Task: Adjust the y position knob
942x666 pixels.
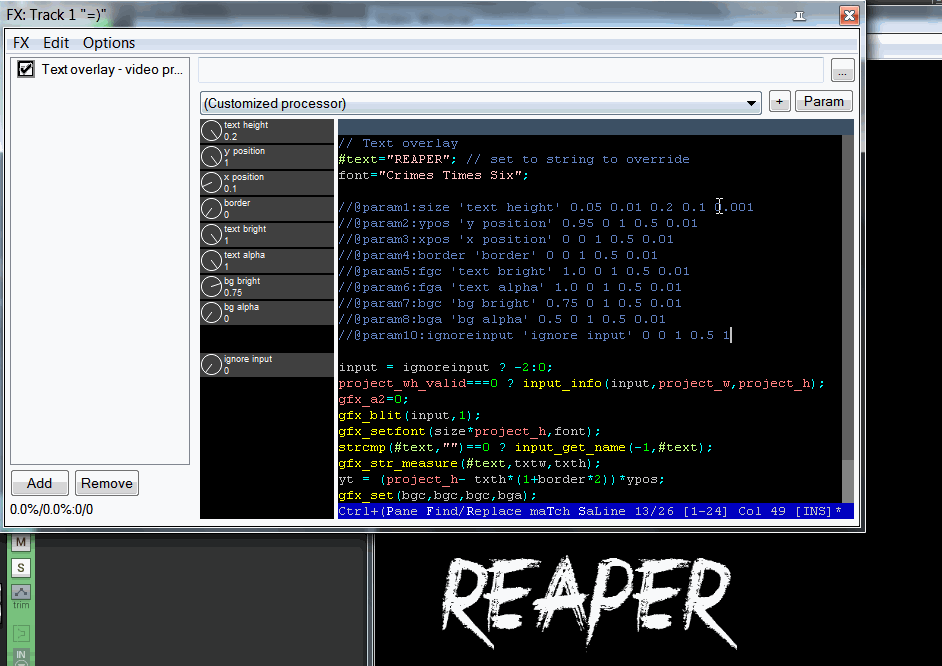Action: pos(211,156)
